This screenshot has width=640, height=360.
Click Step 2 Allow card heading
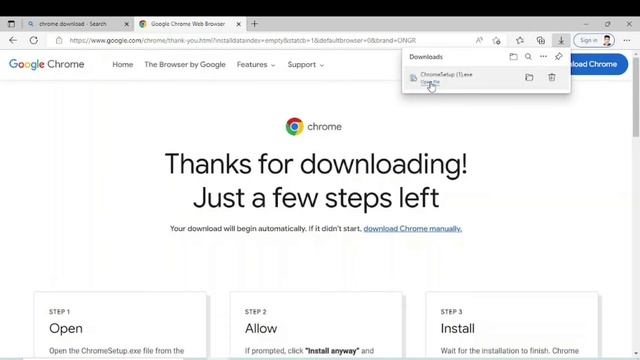pos(261,328)
